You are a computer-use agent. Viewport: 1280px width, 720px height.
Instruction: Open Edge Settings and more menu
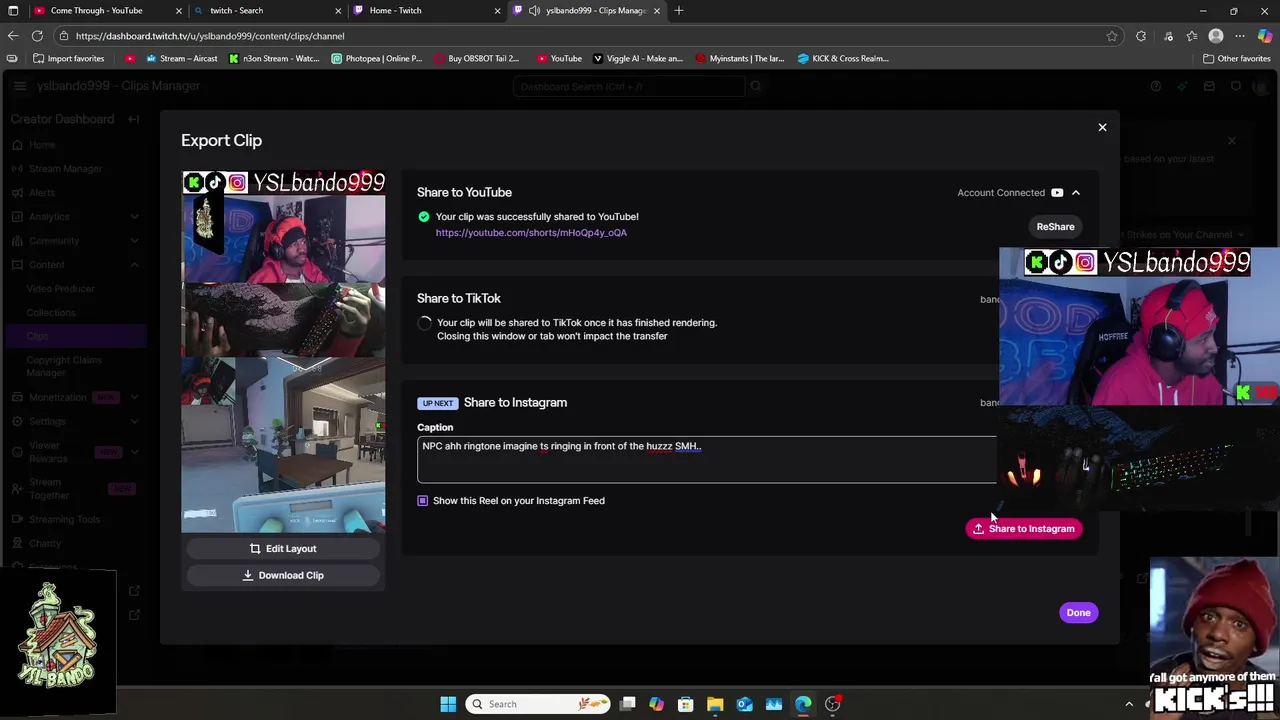[x=1240, y=36]
